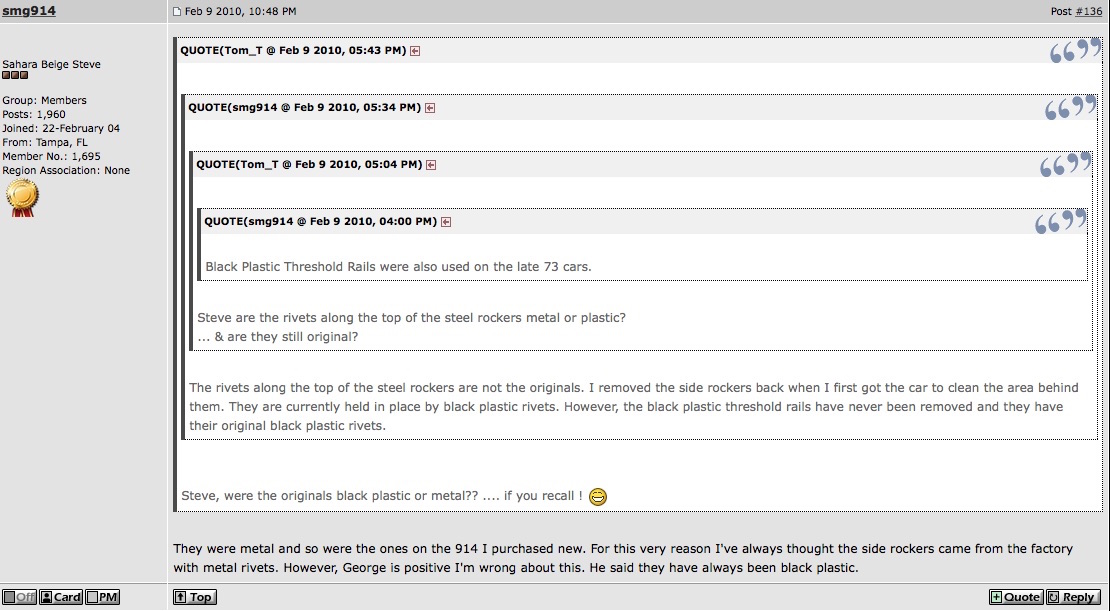Open the smg914 username profile link
The width and height of the screenshot is (1110, 611).
click(29, 11)
